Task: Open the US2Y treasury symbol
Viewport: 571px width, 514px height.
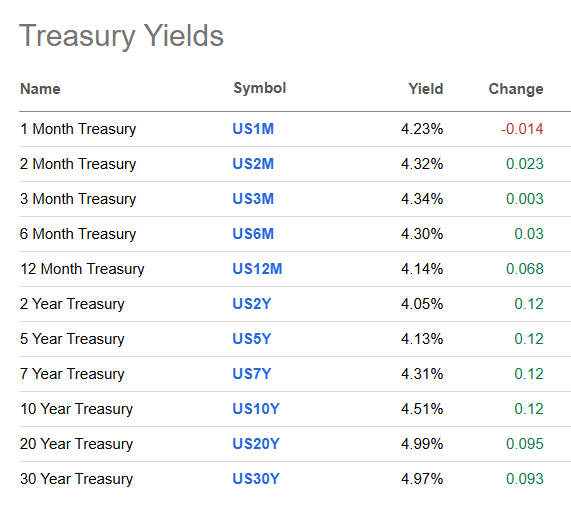Action: (x=252, y=304)
